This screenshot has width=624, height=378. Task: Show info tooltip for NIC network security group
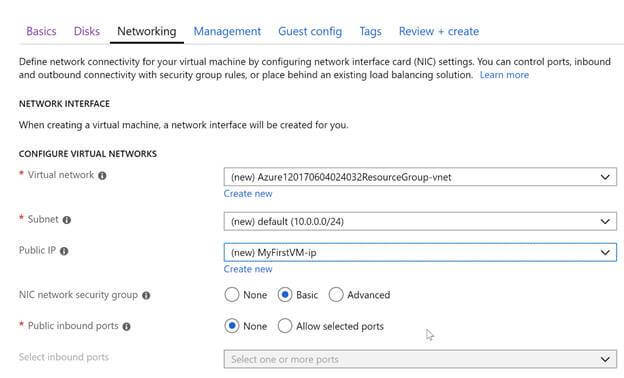(x=146, y=296)
